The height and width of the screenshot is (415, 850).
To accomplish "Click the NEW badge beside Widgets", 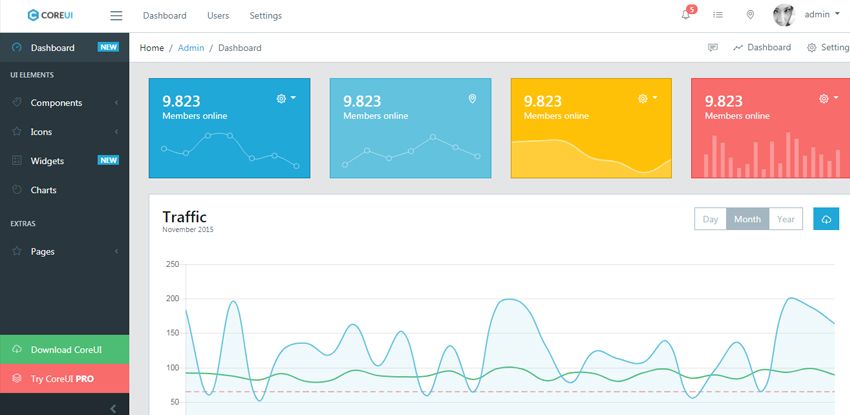I will click(x=108, y=160).
